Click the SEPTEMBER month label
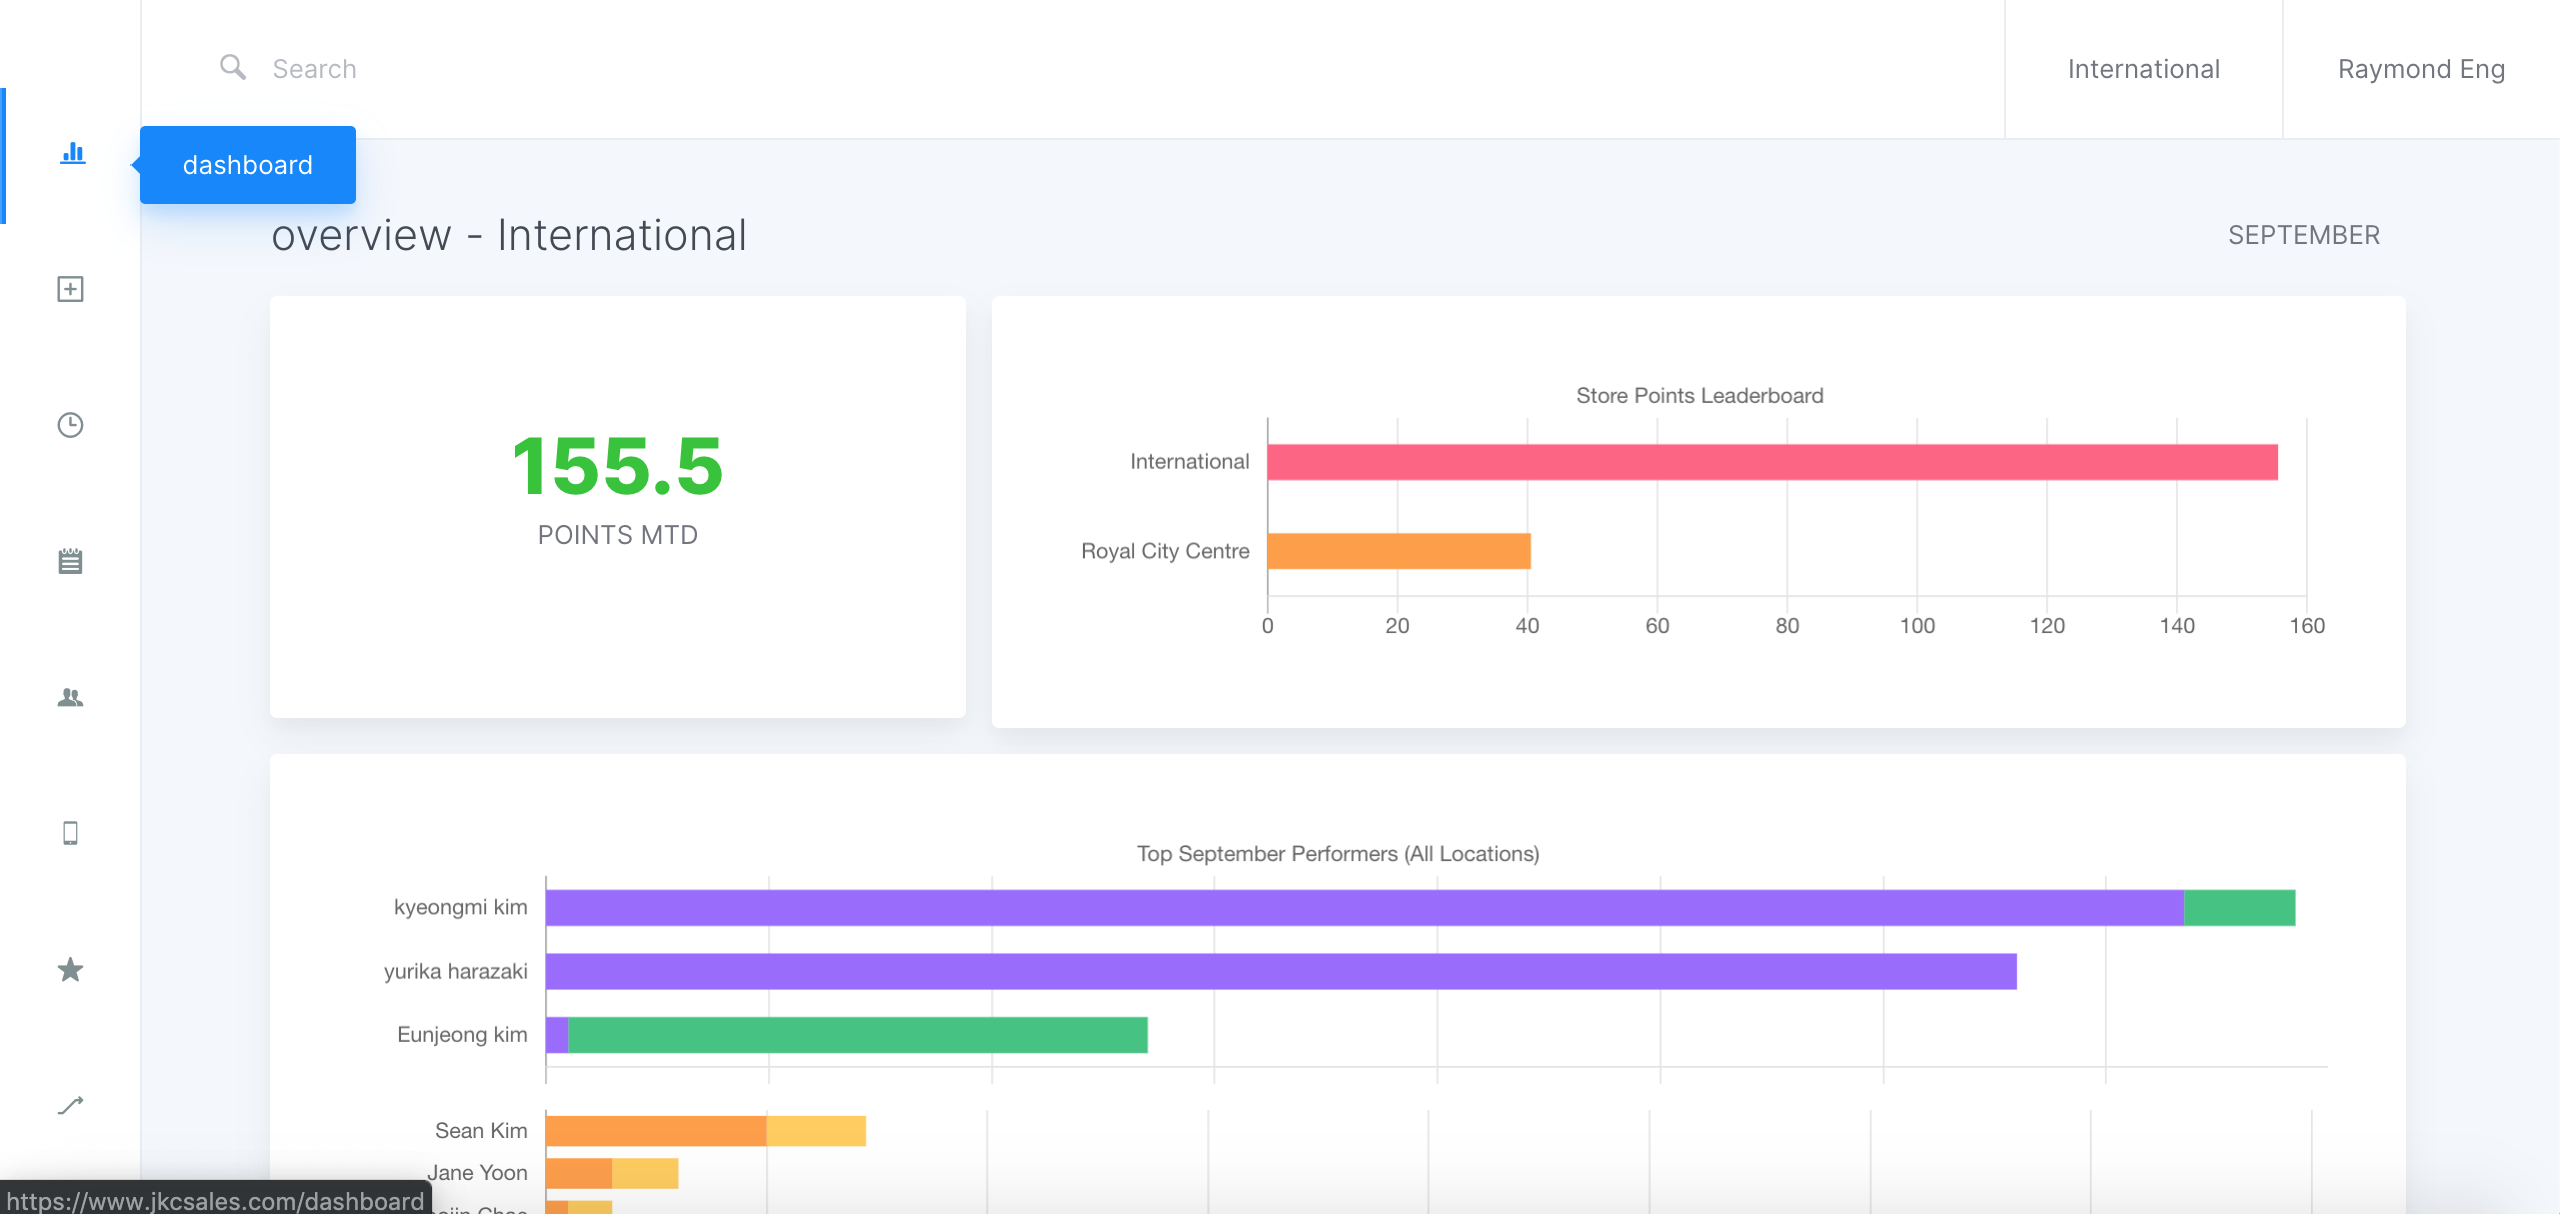Image resolution: width=2560 pixels, height=1214 pixels. click(x=2304, y=235)
